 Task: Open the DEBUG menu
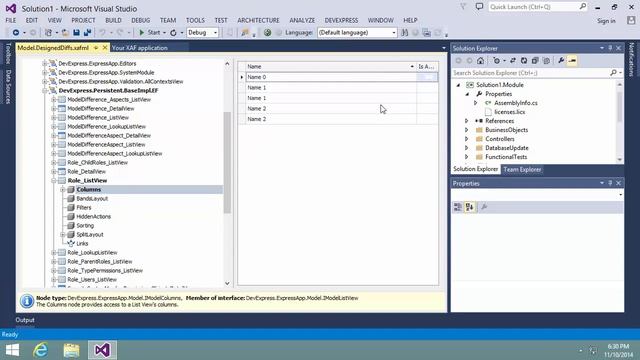click(140, 20)
